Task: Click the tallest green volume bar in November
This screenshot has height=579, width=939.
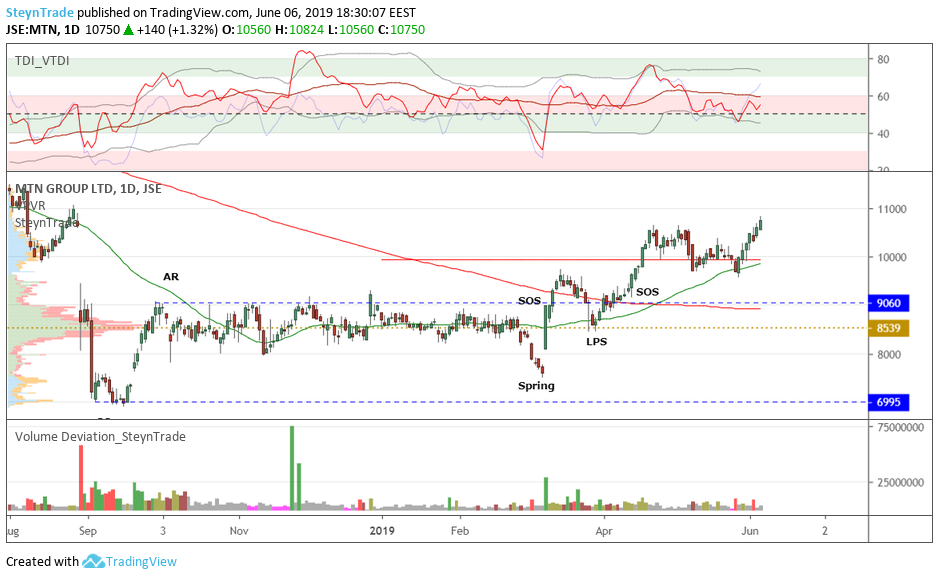Action: [x=292, y=468]
